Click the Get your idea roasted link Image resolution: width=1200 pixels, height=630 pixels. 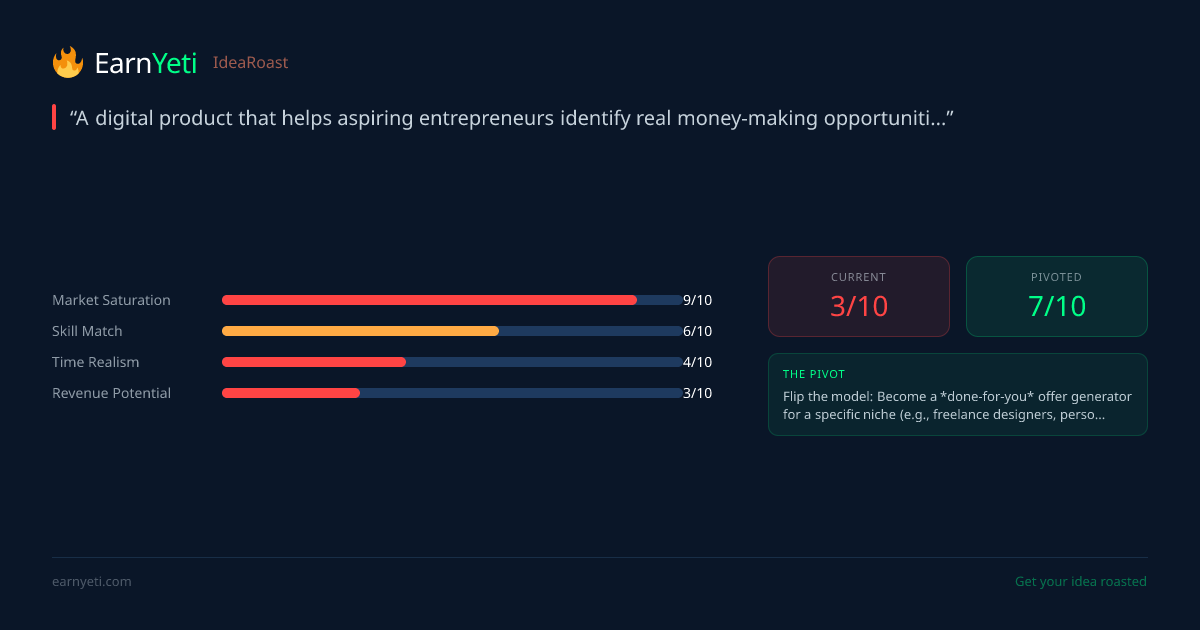[1080, 582]
